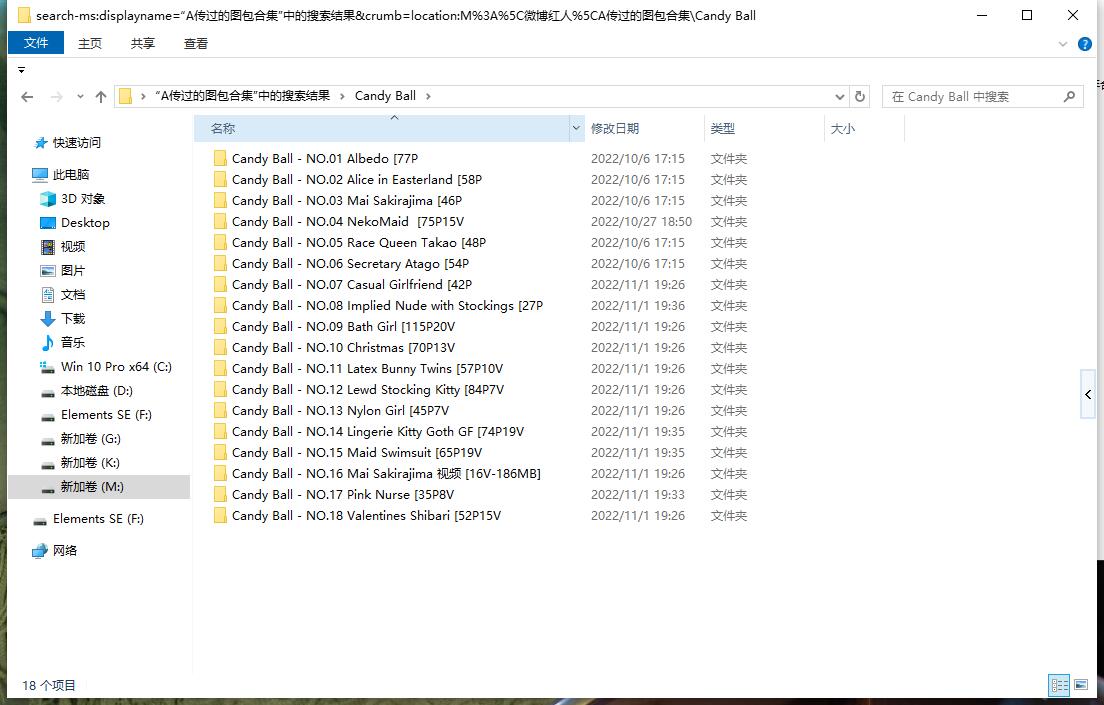Select new volume (K:) drive
1104x705 pixels.
80,463
